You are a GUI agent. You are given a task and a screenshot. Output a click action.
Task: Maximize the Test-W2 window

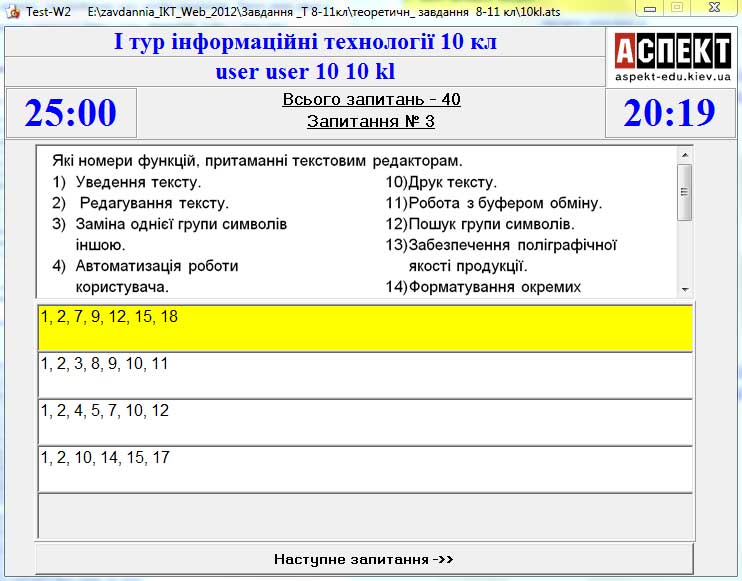[677, 9]
